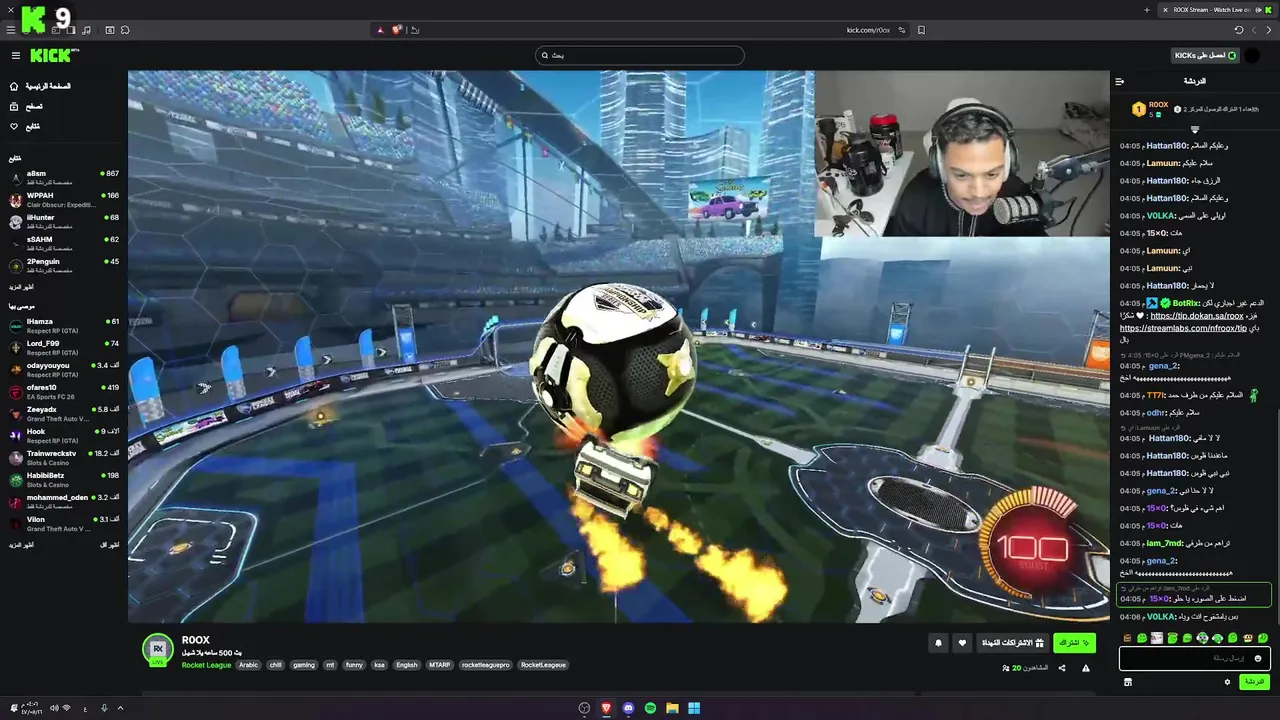The height and width of the screenshot is (720, 1280).
Task: Open recommended channel mohammed_oden
Action: 64,501
